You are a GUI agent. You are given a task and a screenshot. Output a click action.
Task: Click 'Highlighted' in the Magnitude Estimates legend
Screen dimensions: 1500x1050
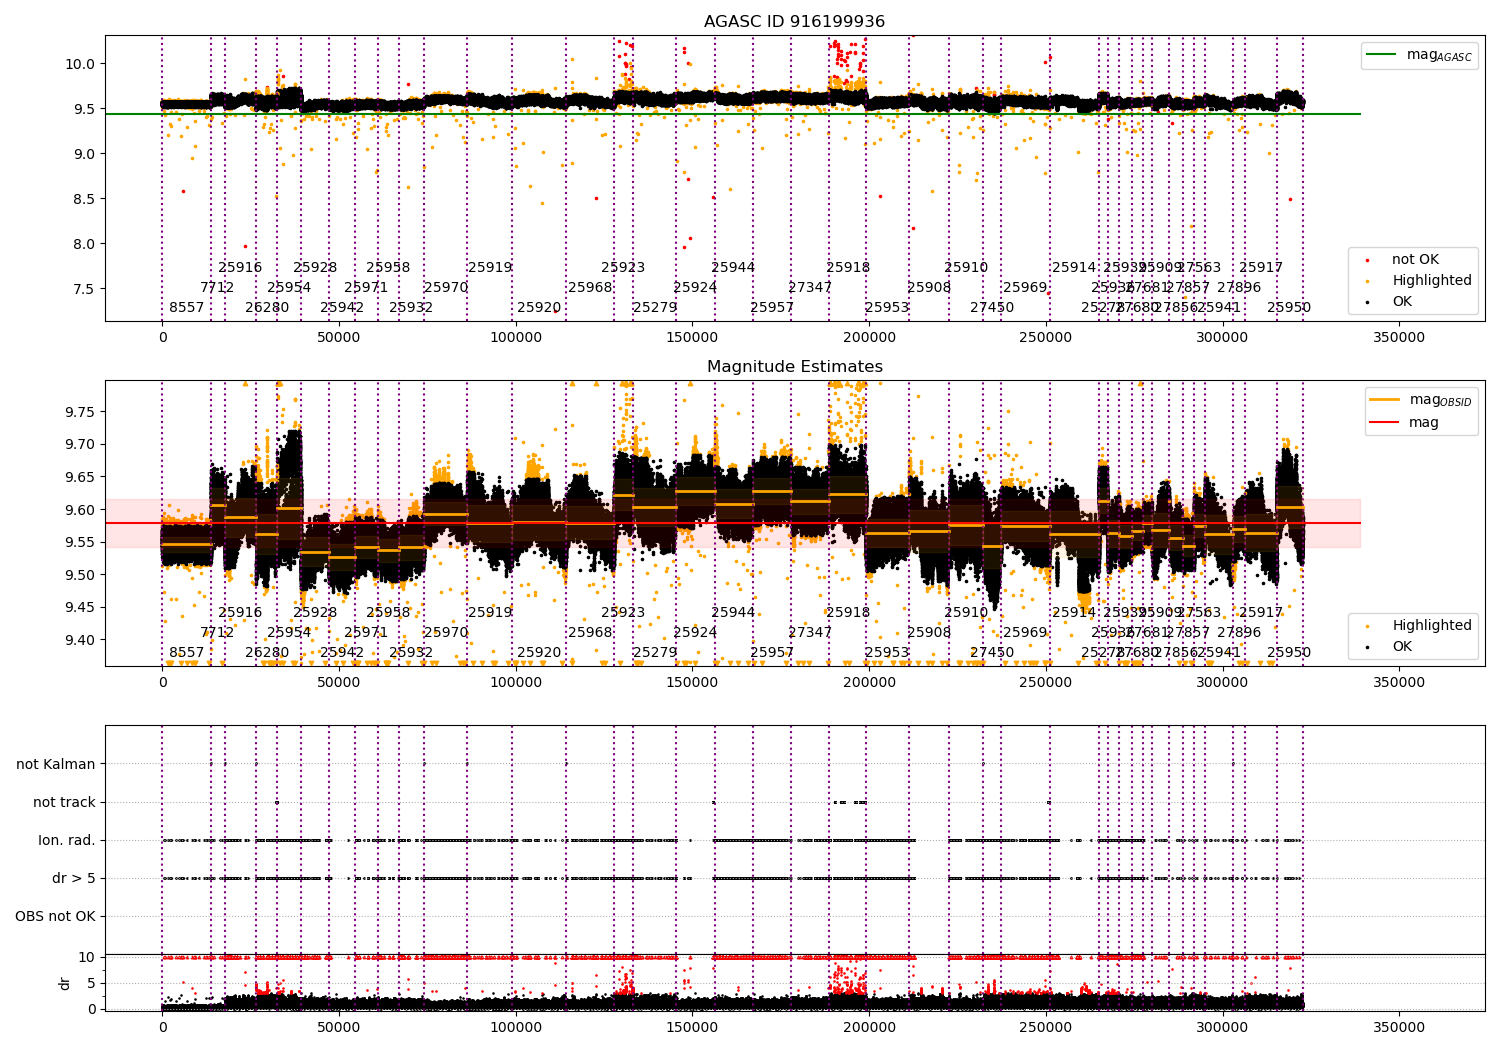1431,626
